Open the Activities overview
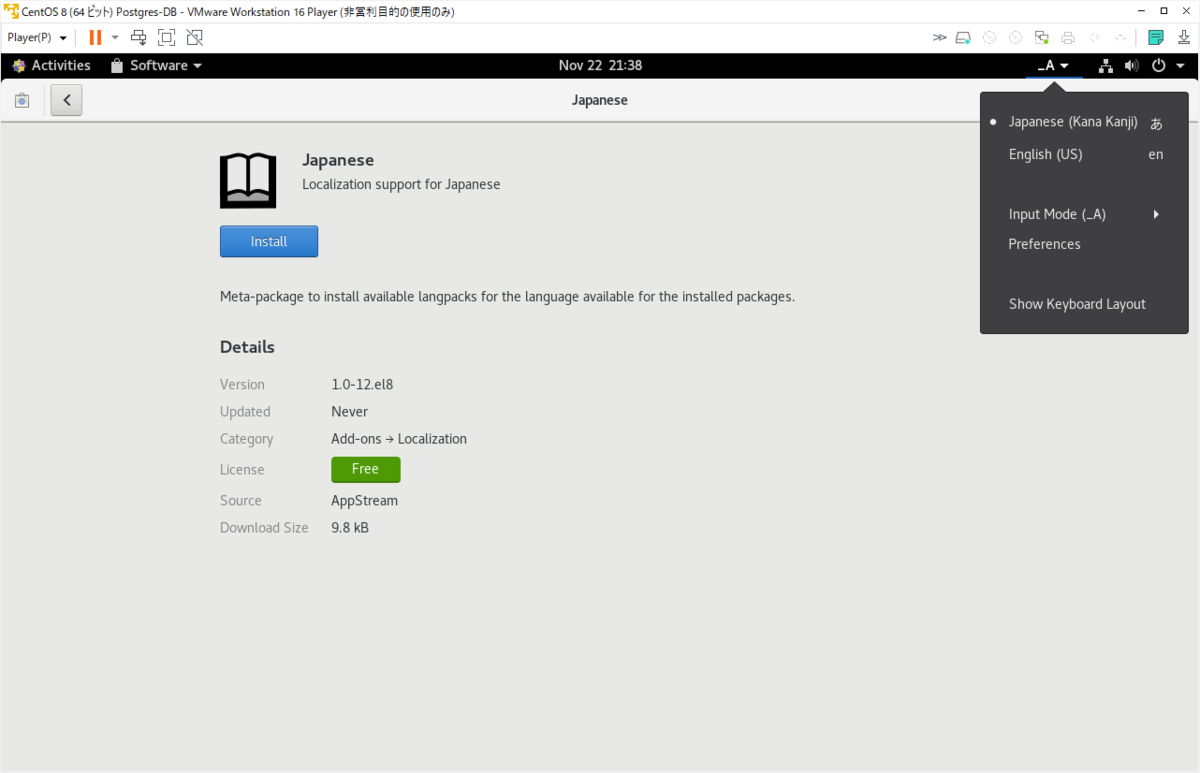The image size is (1200, 773). click(x=51, y=65)
